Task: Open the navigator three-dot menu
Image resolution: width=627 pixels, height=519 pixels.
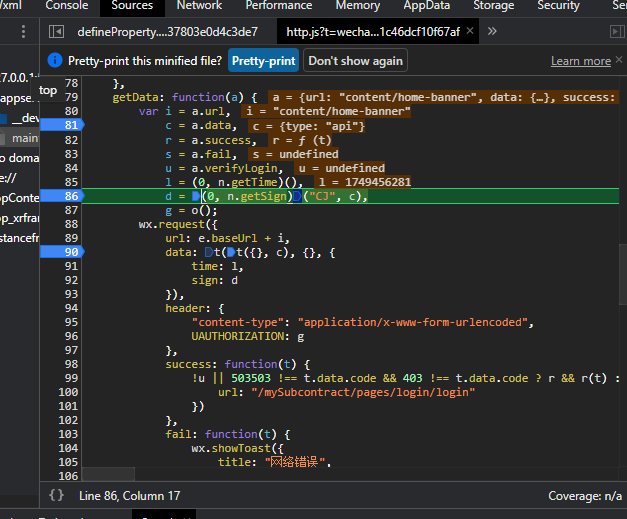Action: click(23, 32)
